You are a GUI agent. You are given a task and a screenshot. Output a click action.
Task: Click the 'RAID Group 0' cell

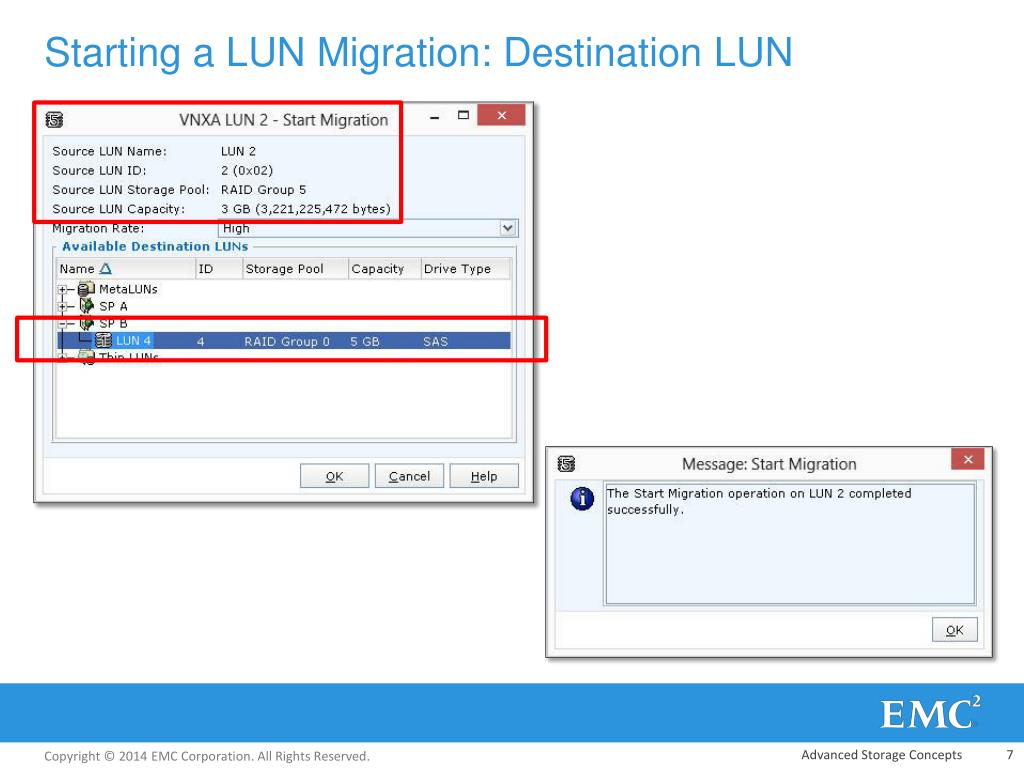click(287, 342)
